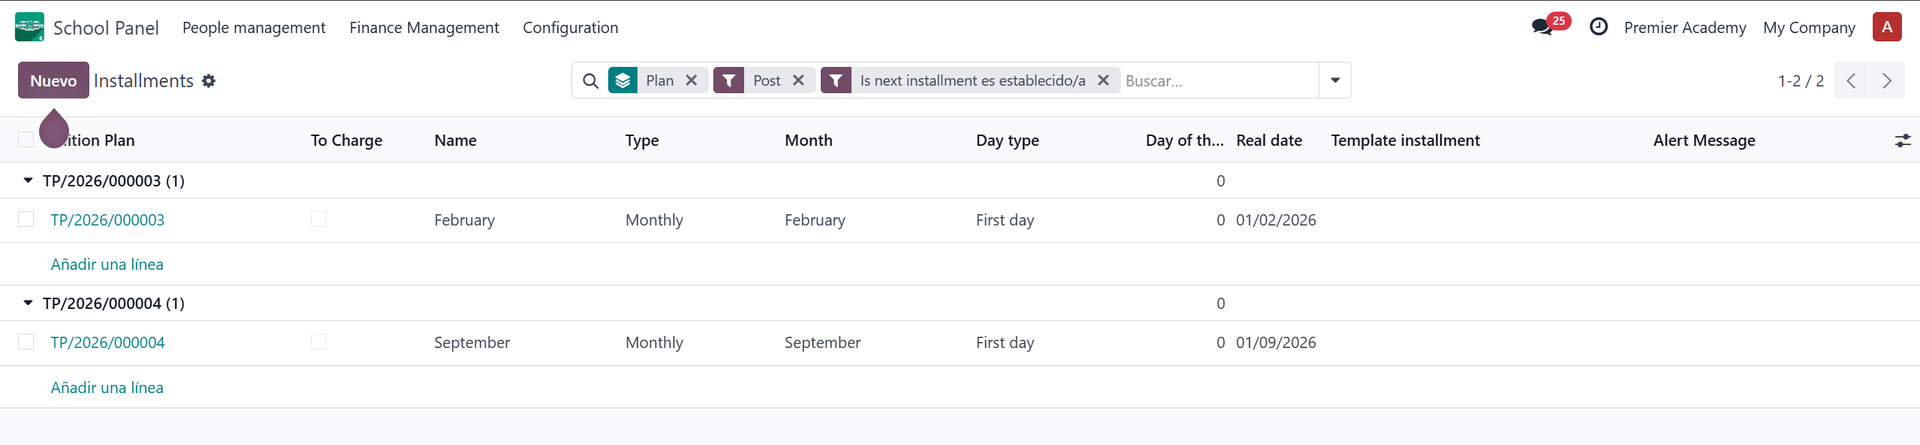Image resolution: width=1920 pixels, height=445 pixels.
Task: Go to next page arrow
Action: click(x=1886, y=81)
